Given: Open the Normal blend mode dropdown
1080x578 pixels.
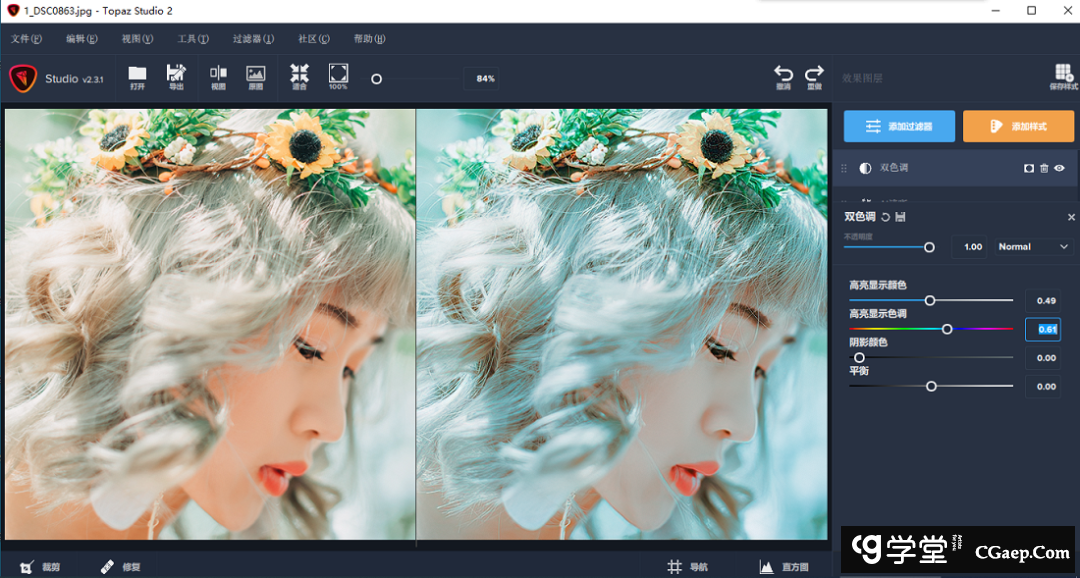Looking at the screenshot, I should click(x=1033, y=246).
